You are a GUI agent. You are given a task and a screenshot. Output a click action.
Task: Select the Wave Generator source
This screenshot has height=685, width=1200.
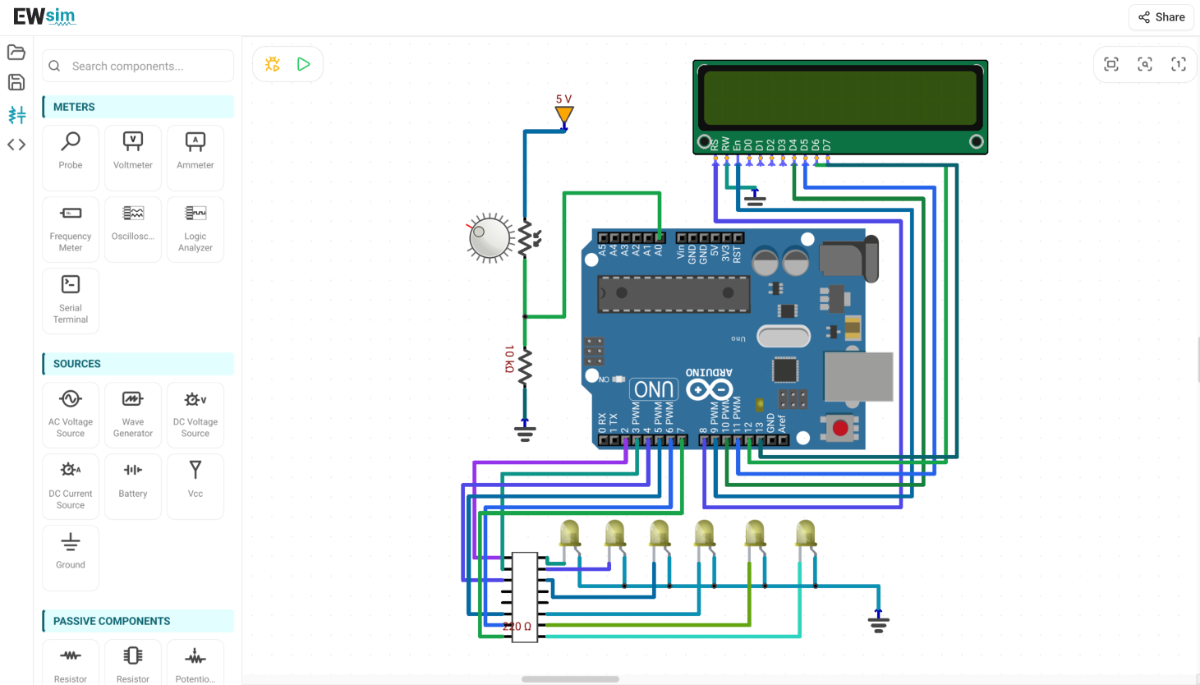pos(133,415)
